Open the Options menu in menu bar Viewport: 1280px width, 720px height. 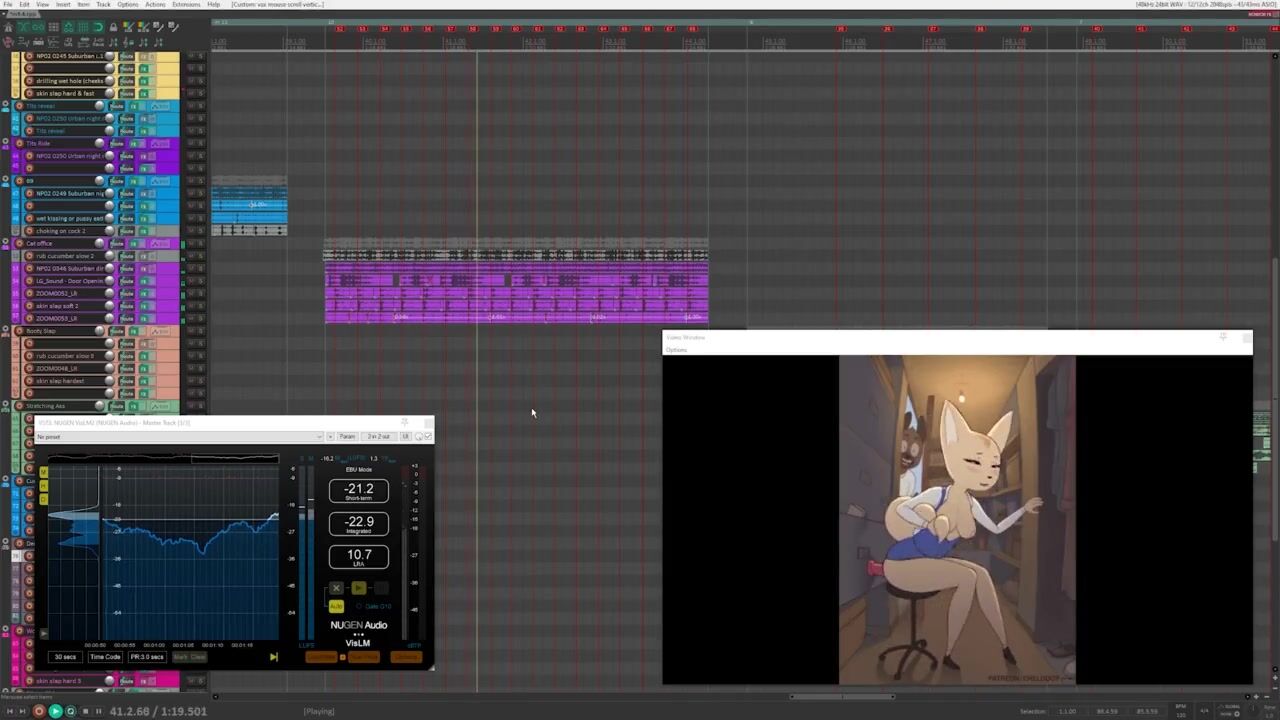click(x=128, y=5)
